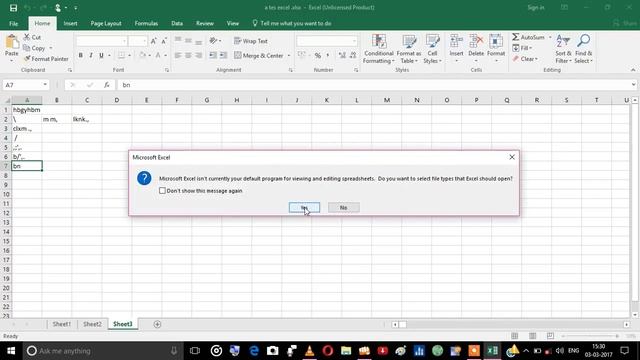Viewport: 640px width, 360px height.
Task: Toggle Underline formatting
Action: [x=101, y=55]
